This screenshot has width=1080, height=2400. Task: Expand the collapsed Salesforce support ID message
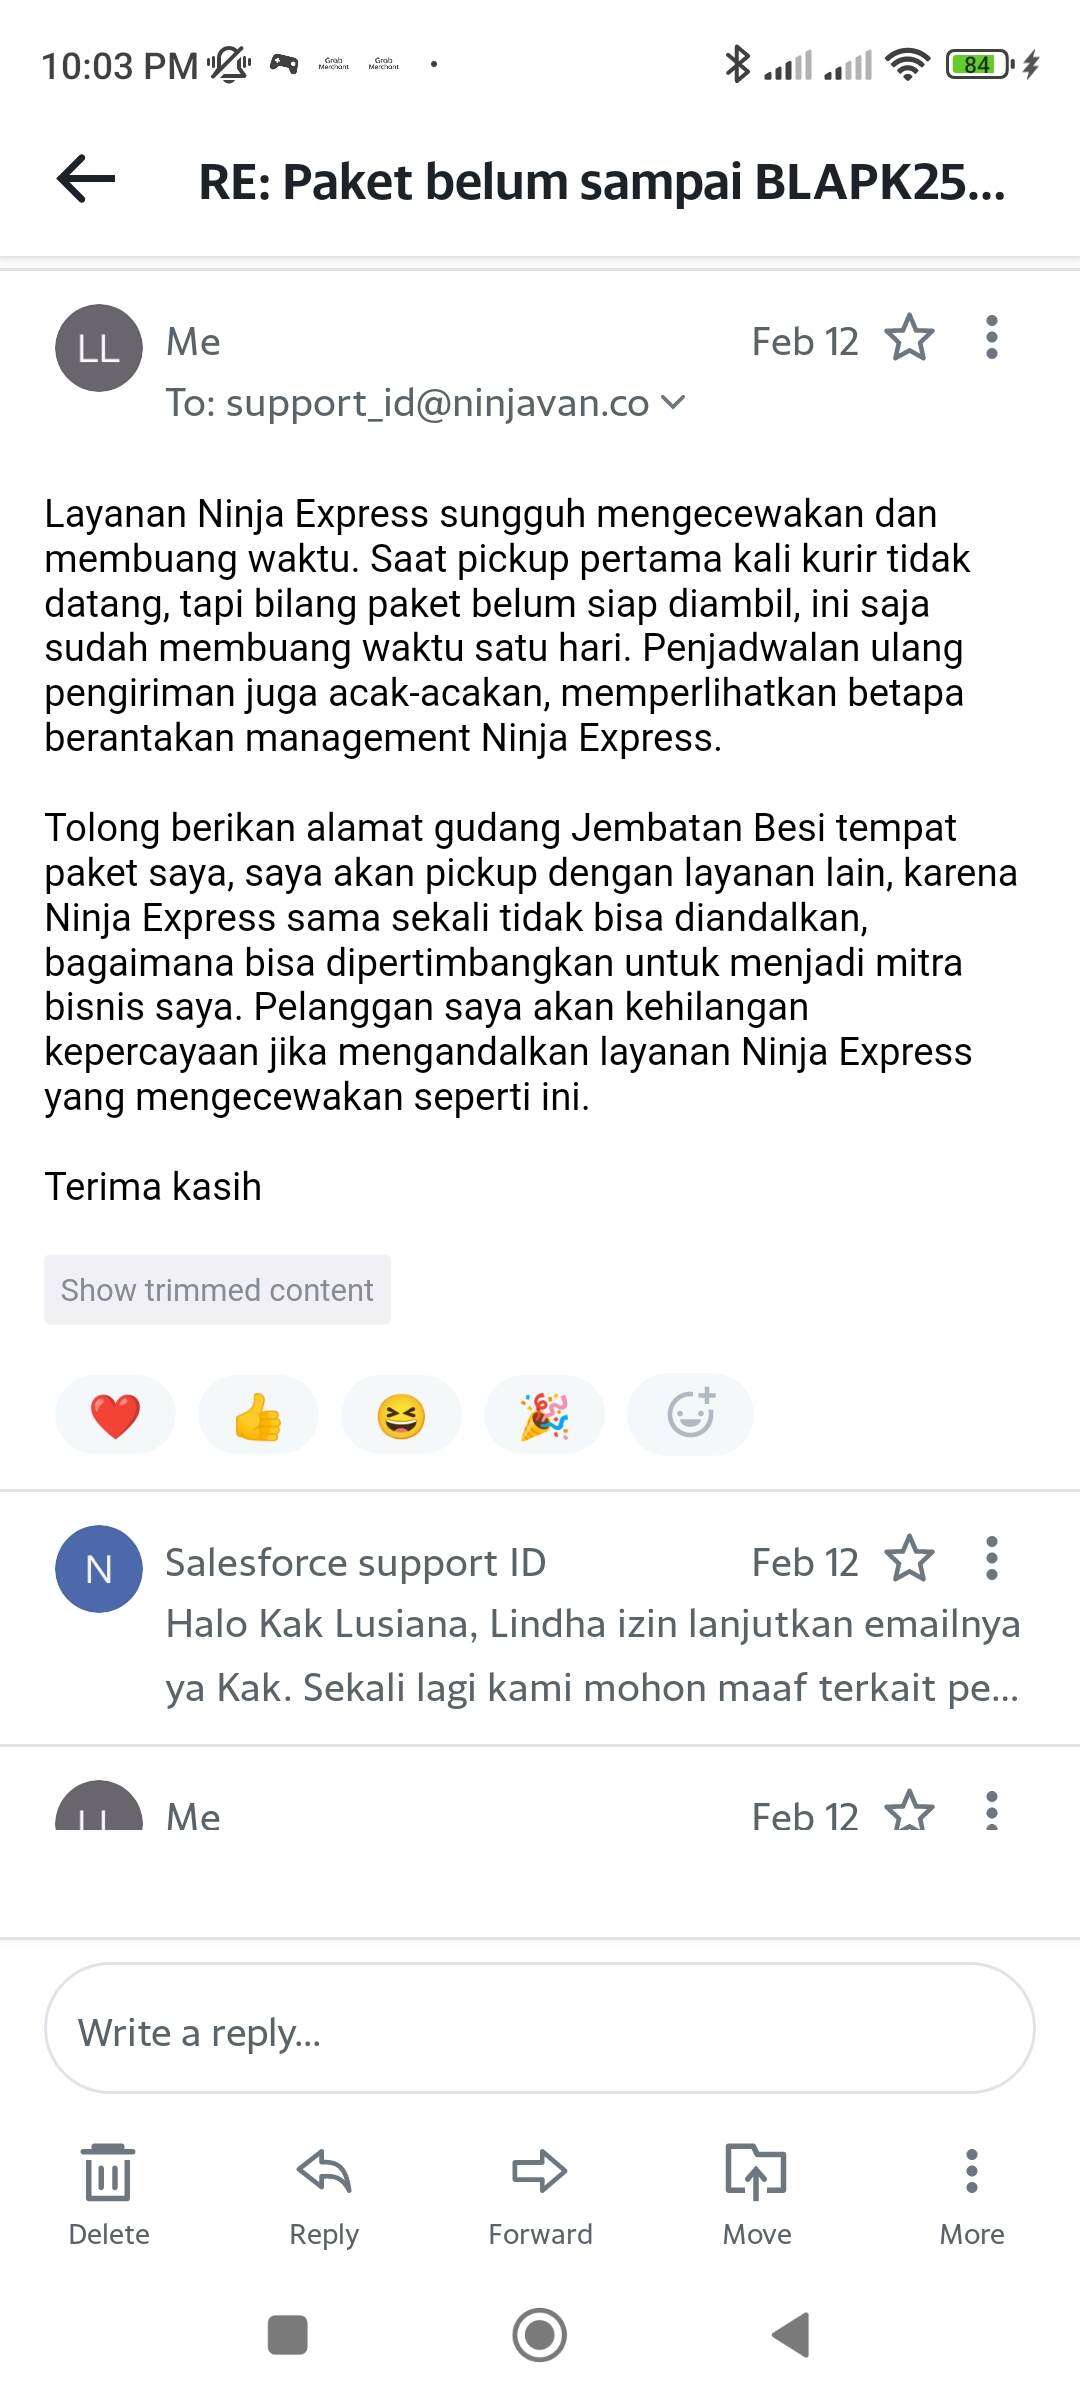[x=540, y=1620]
